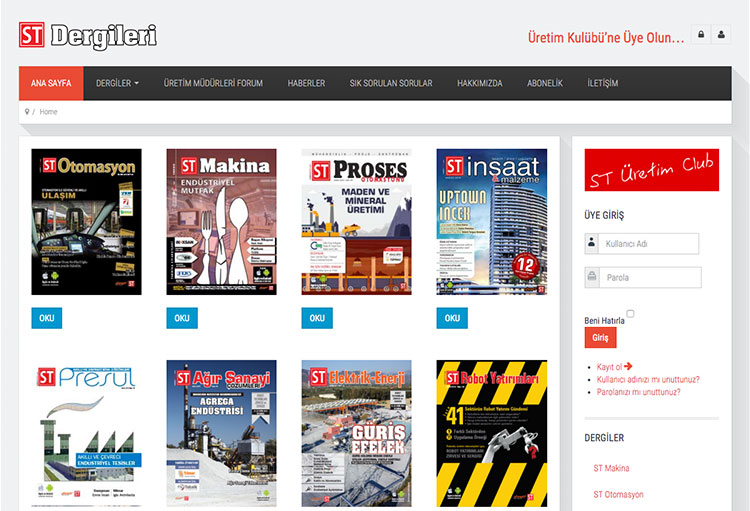This screenshot has height=511, width=750.
Task: Open the ST Presül magazine cover
Action: (87, 433)
